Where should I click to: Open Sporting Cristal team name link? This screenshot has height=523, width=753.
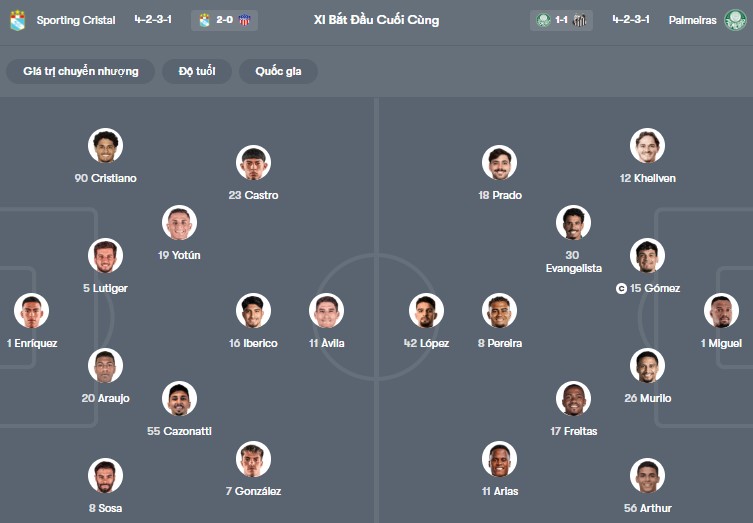pyautogui.click(x=76, y=20)
